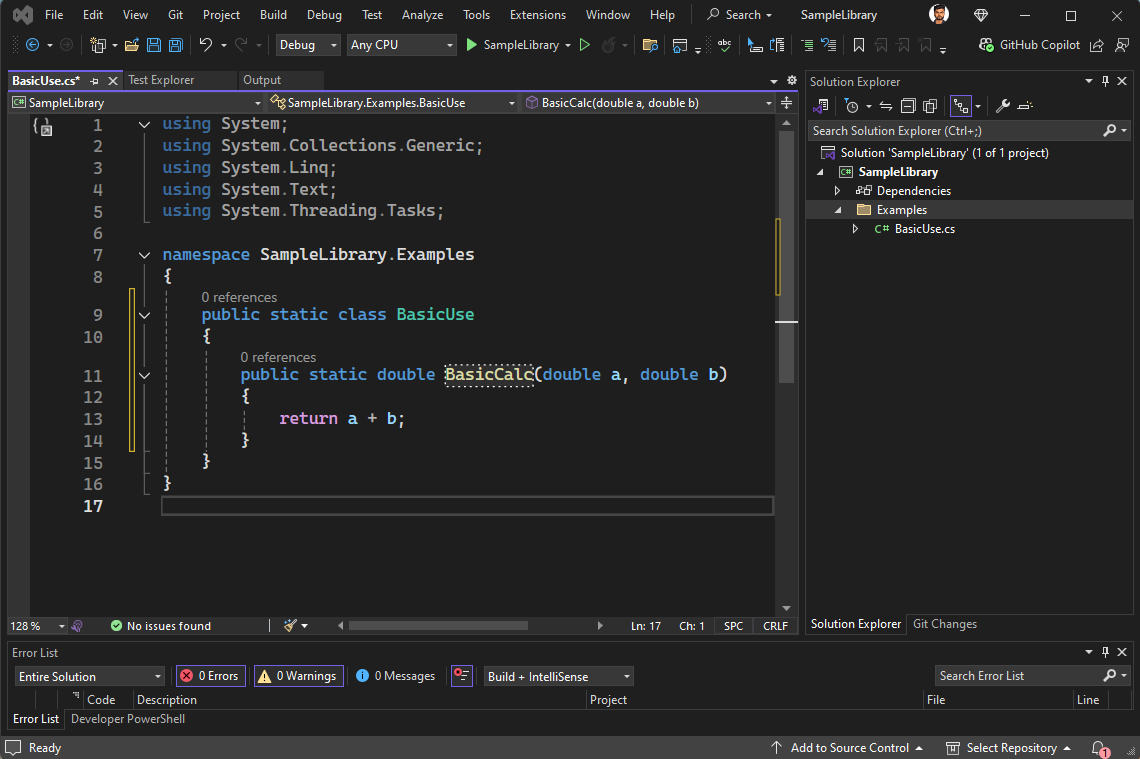Screen dimensions: 1140x759
Task: Click the Navigate Backward arrow icon
Action: pos(32,45)
